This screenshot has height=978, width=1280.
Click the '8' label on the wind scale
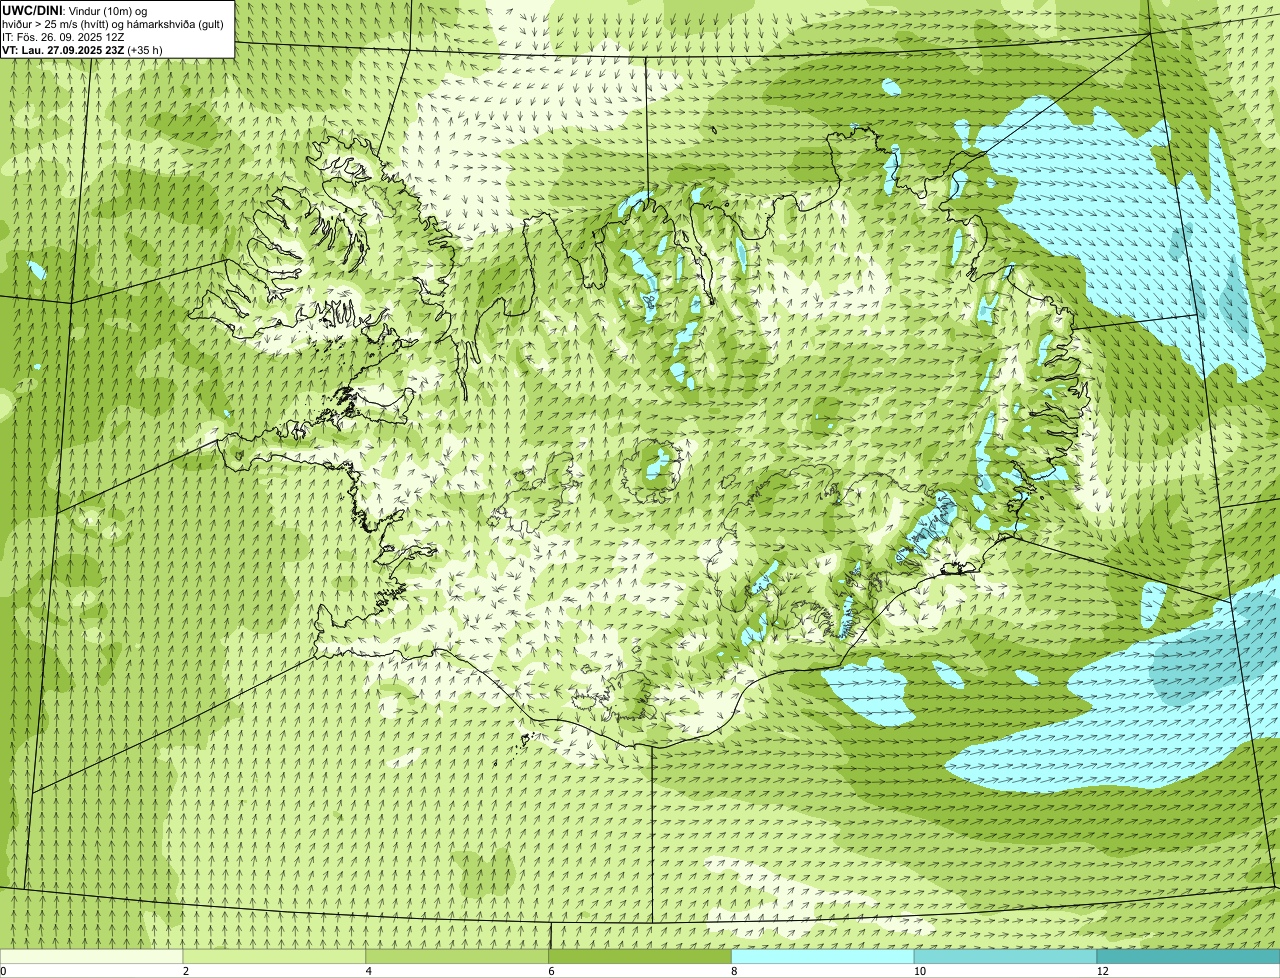click(x=734, y=971)
